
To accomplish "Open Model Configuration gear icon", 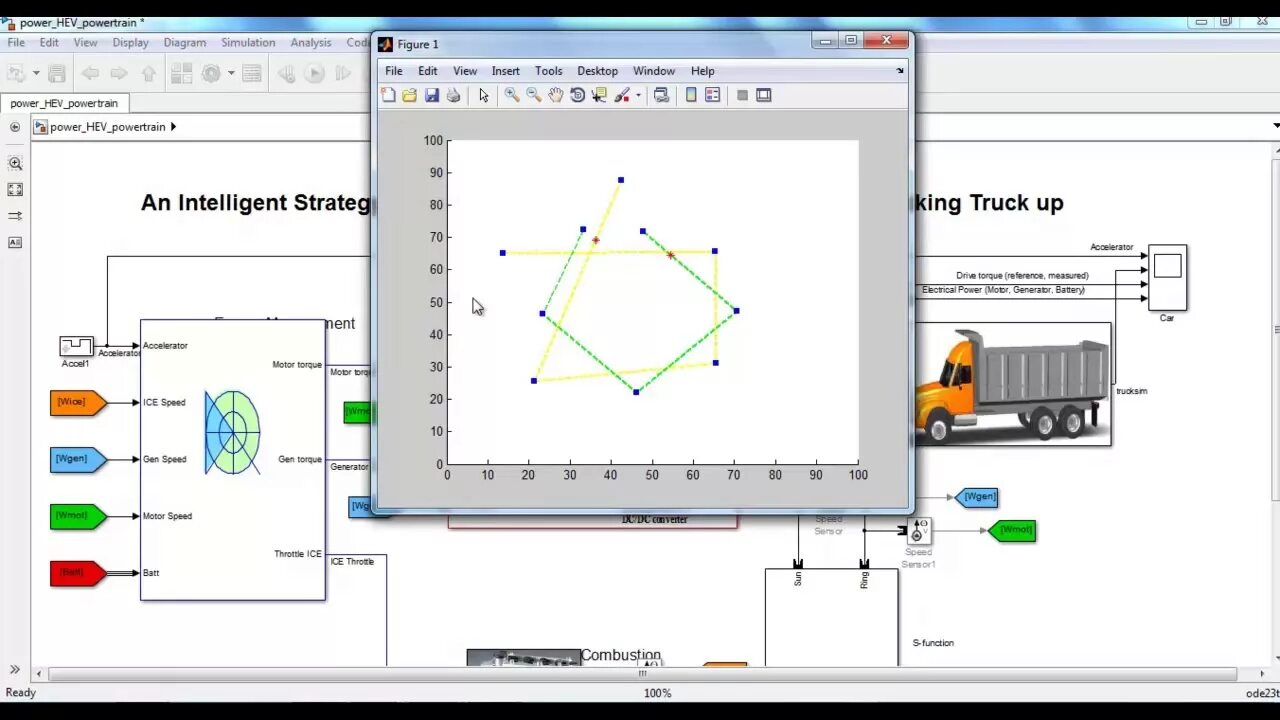I will click(211, 73).
